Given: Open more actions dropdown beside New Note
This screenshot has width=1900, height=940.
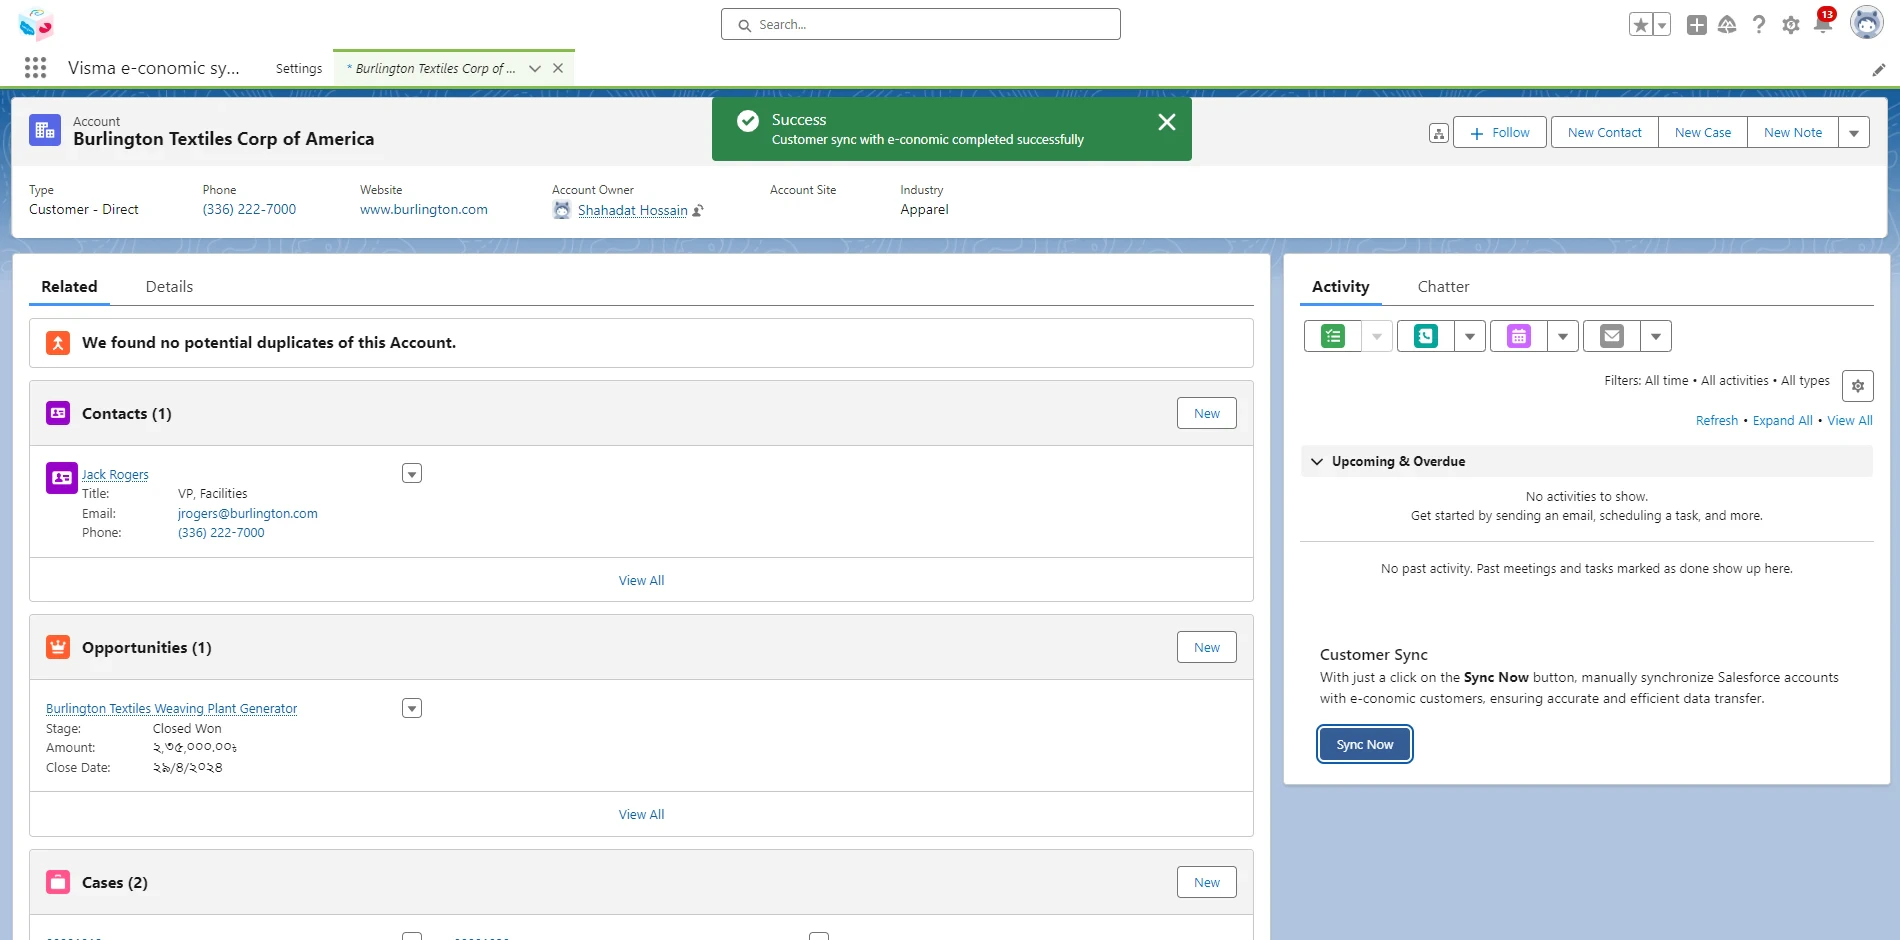Looking at the screenshot, I should (1854, 132).
